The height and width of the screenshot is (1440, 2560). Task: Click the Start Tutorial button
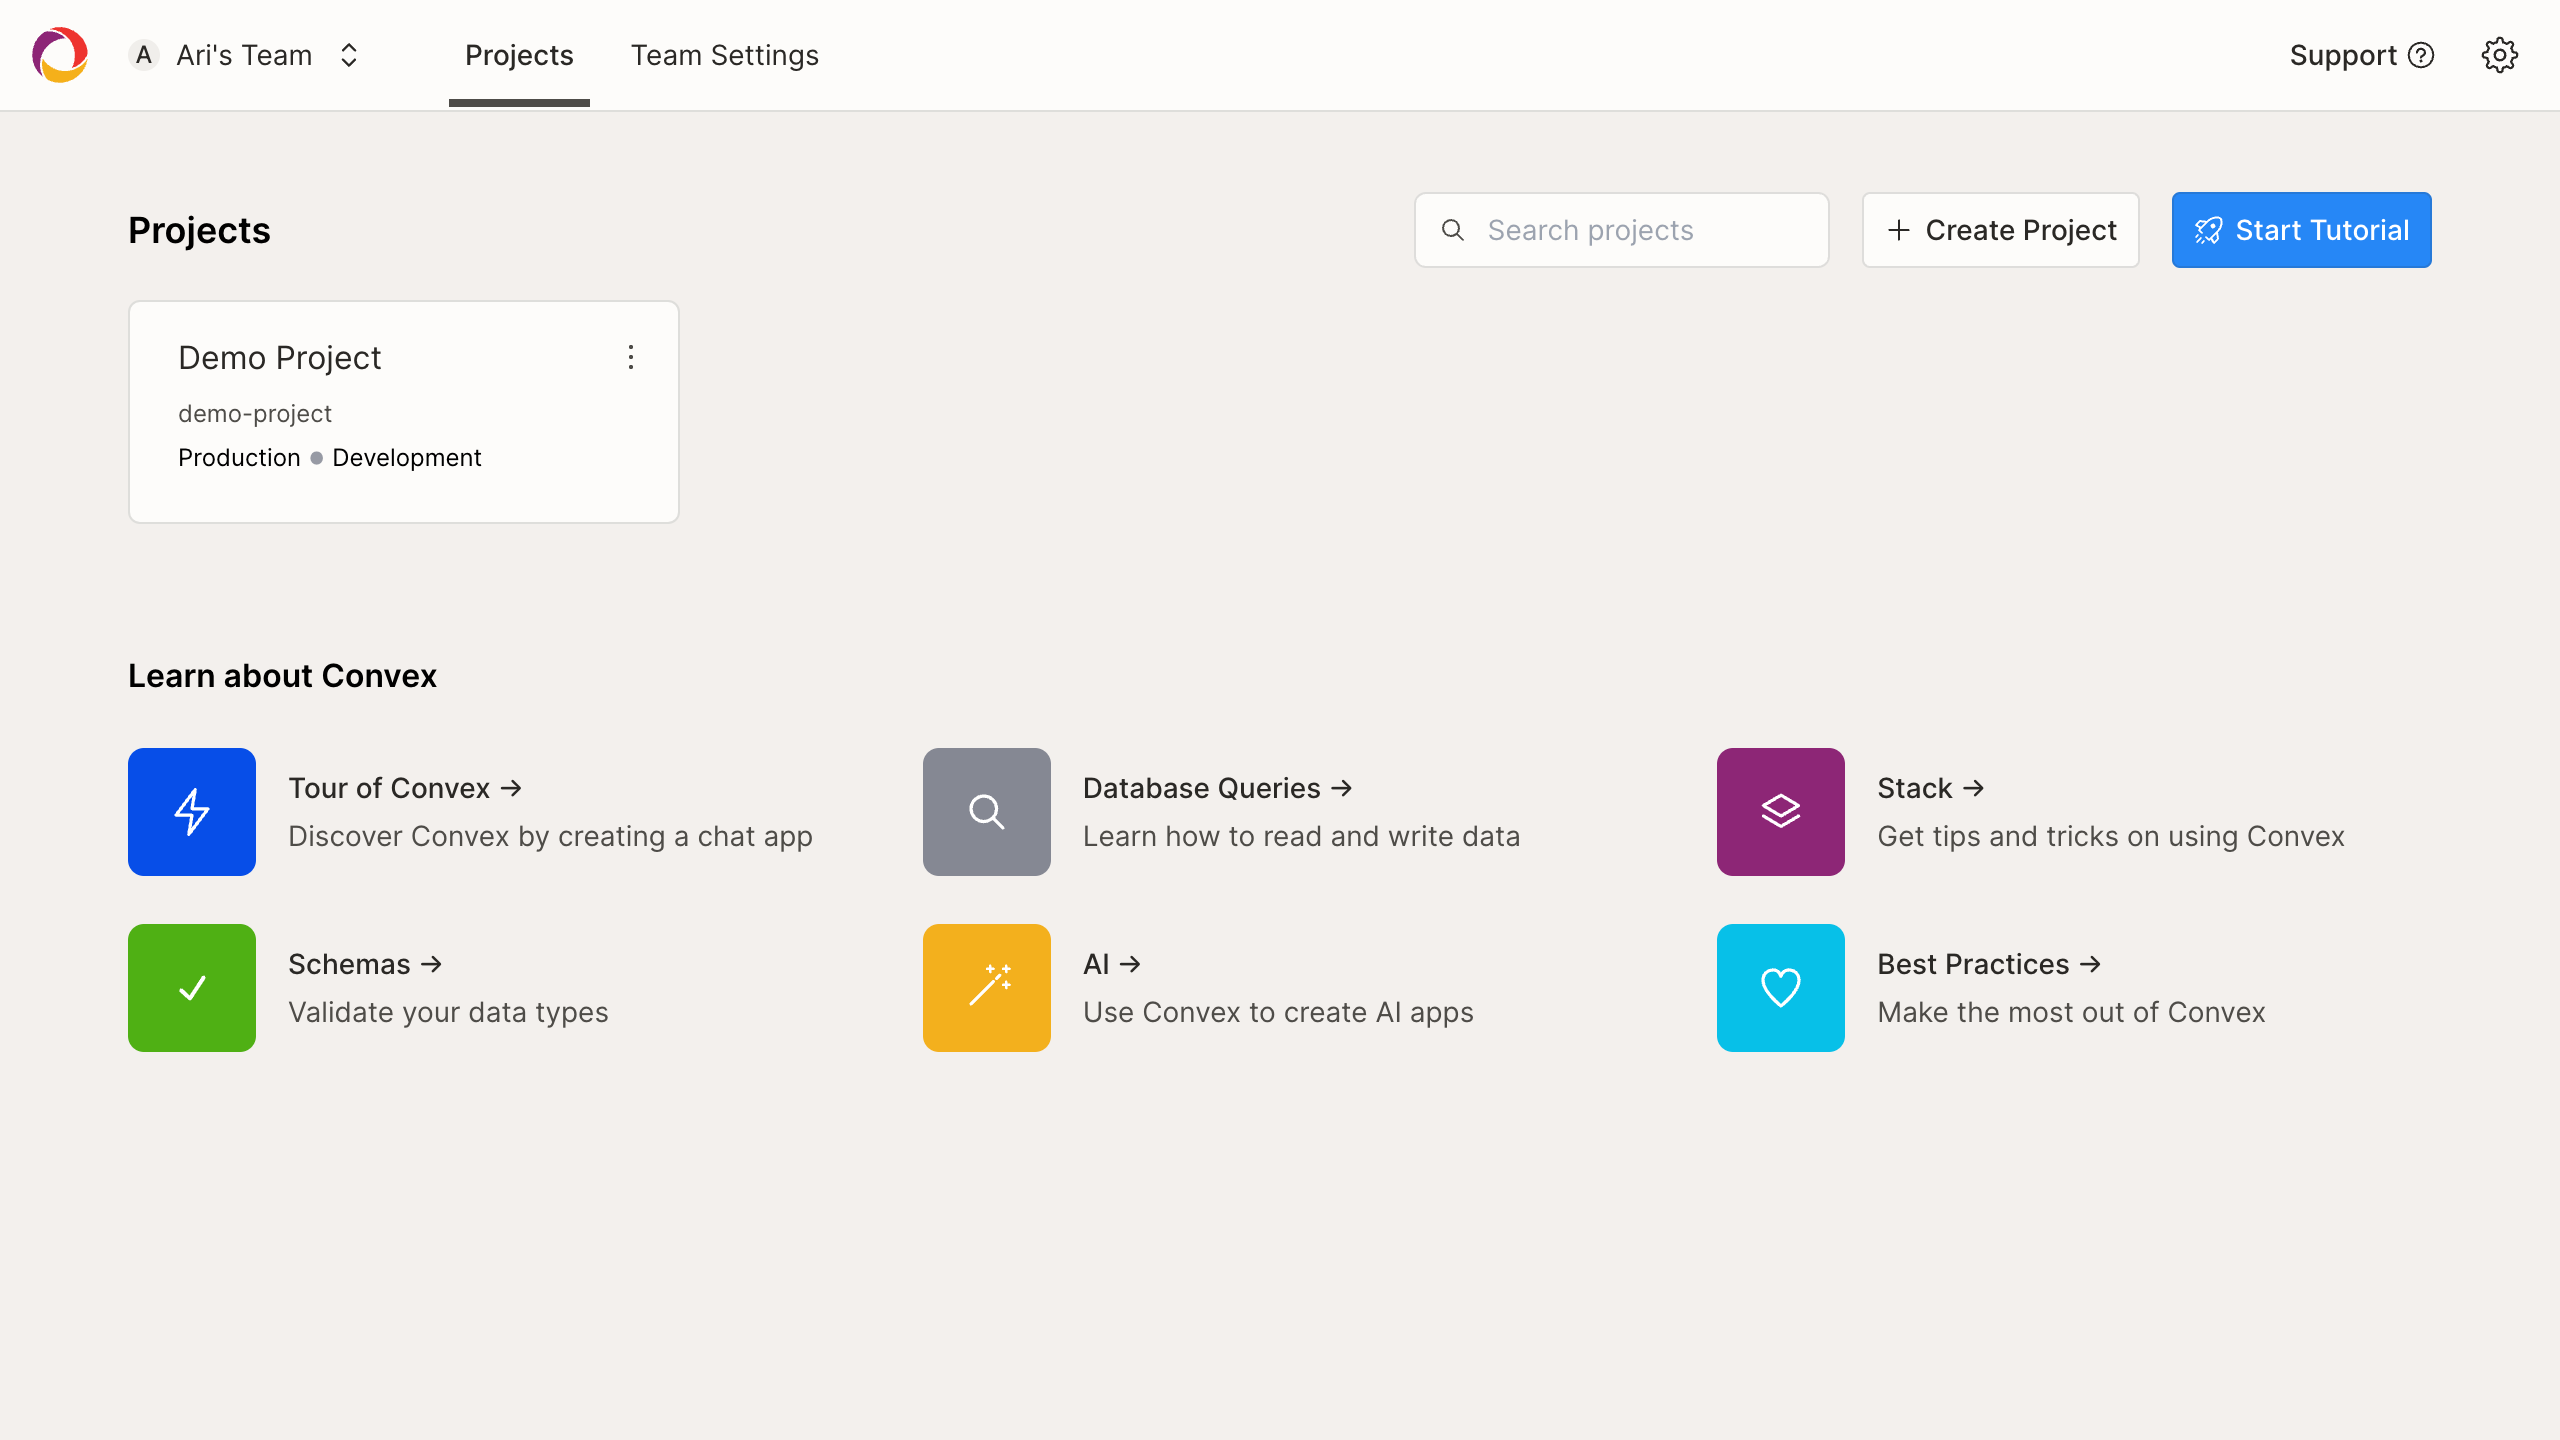pos(2302,230)
